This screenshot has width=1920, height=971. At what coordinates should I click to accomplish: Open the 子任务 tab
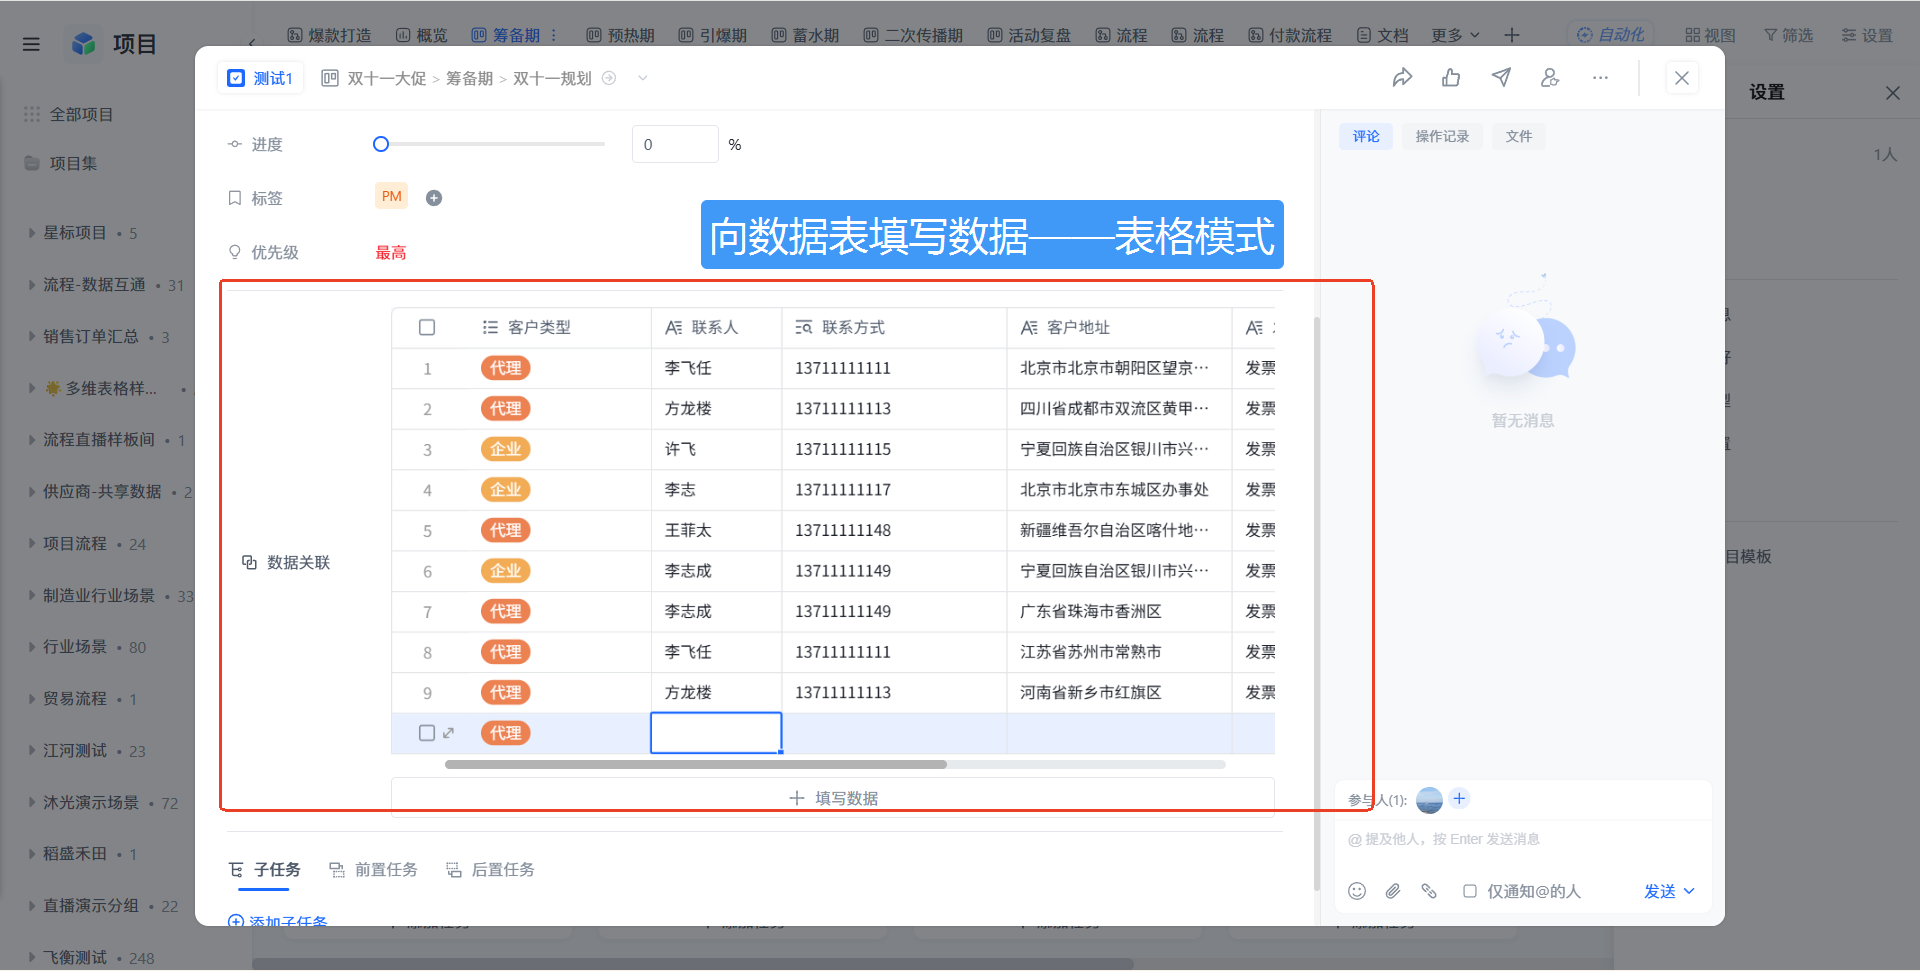(x=265, y=869)
